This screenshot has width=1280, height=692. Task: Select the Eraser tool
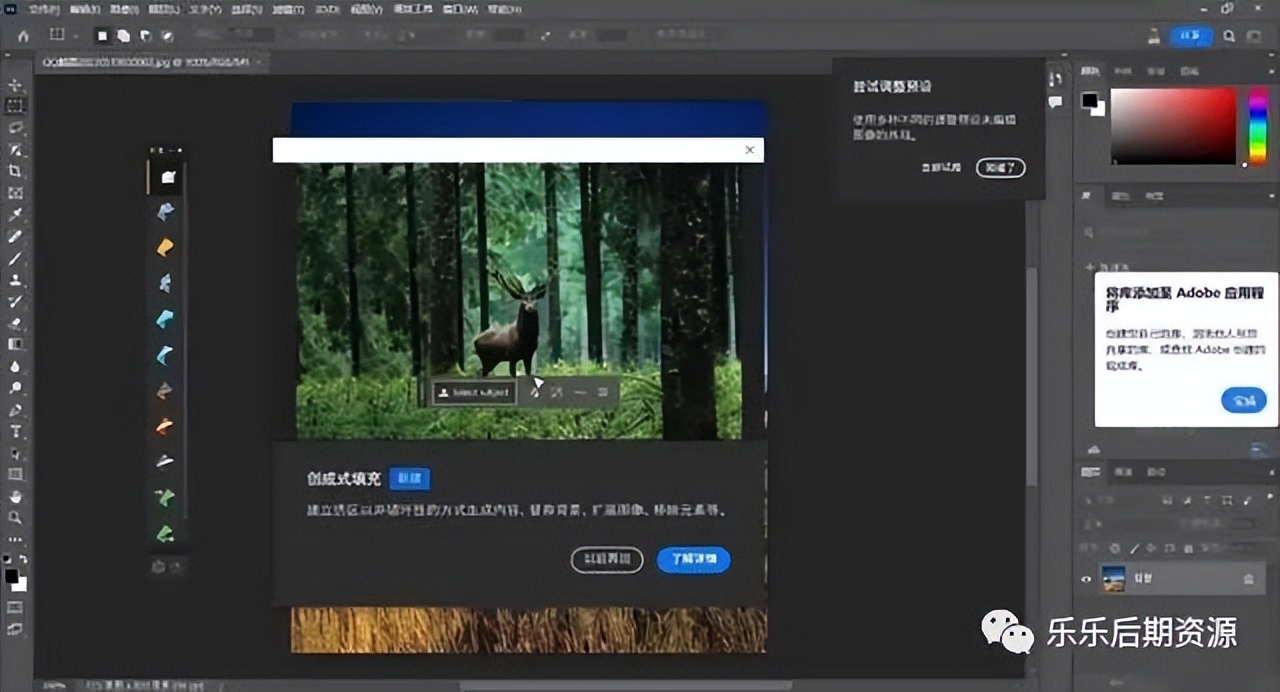tap(15, 323)
